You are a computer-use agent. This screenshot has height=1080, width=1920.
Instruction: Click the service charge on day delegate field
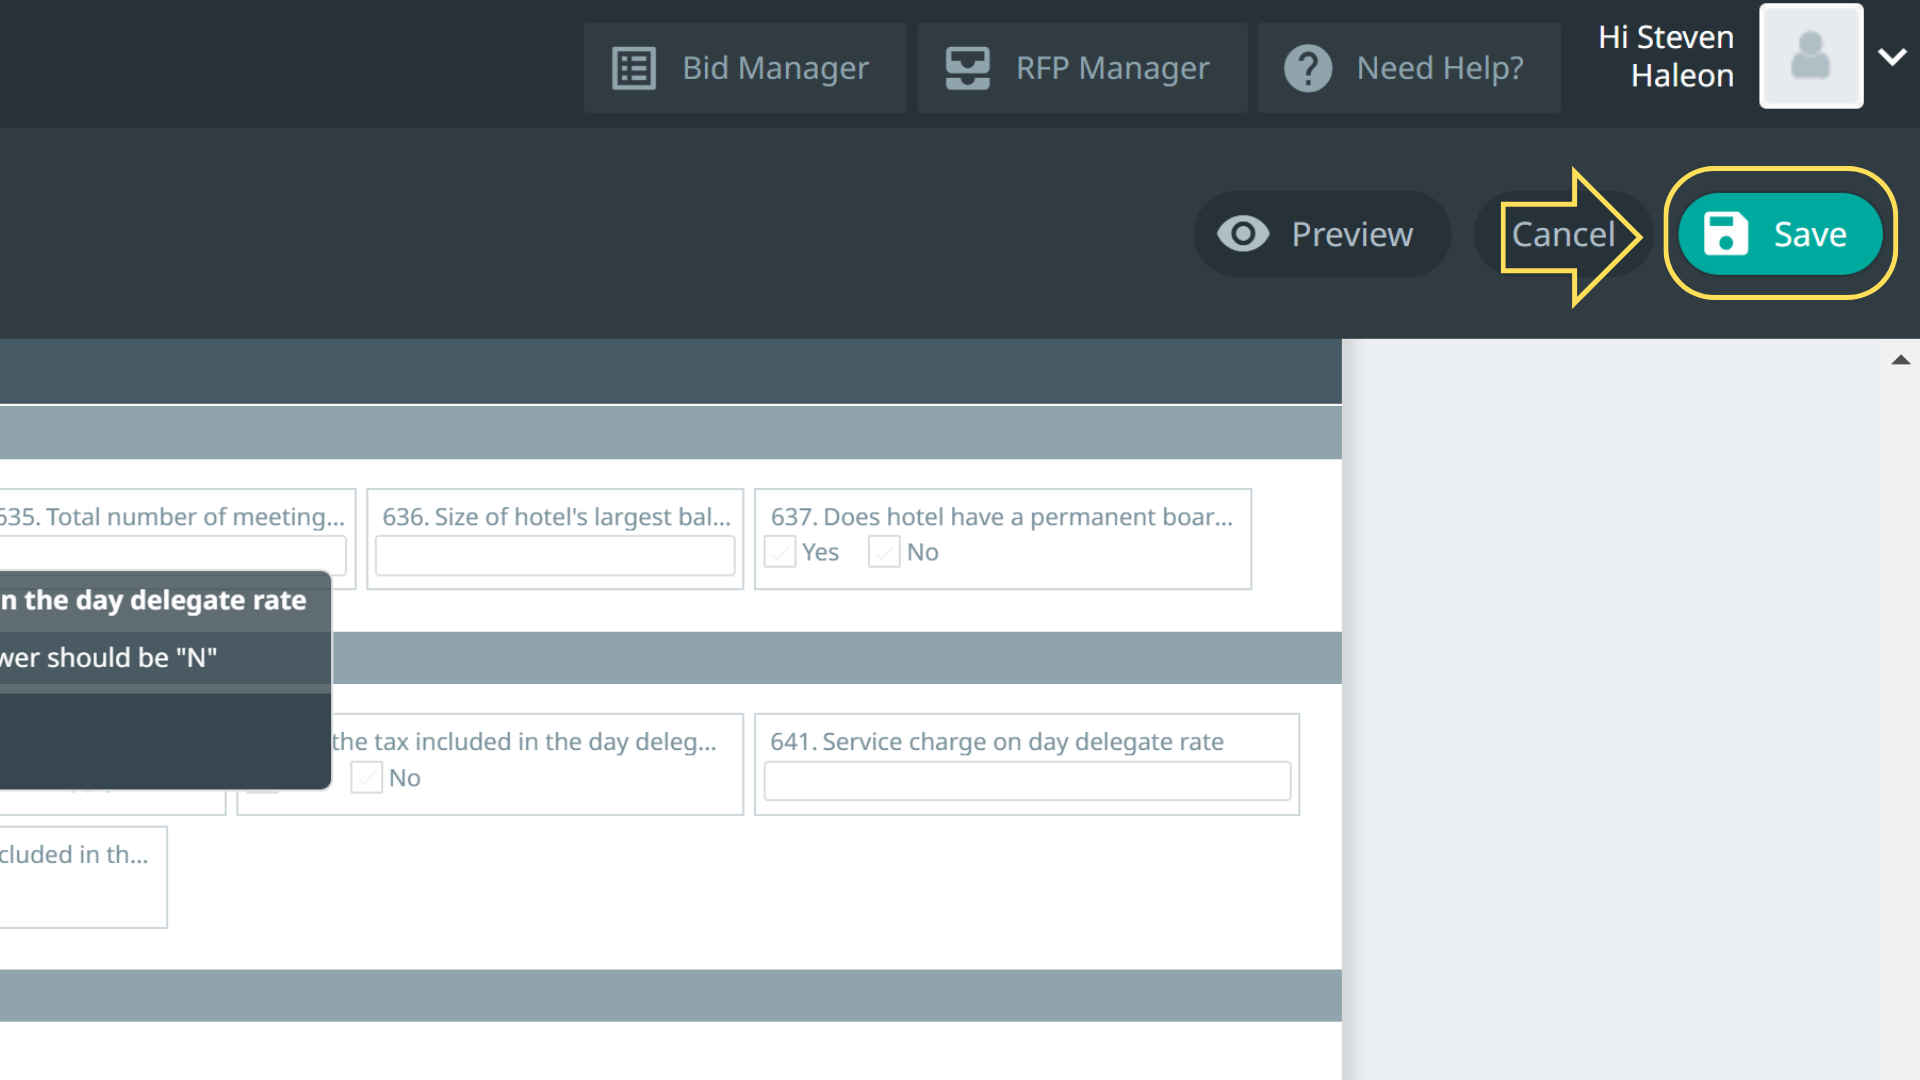coord(1027,781)
